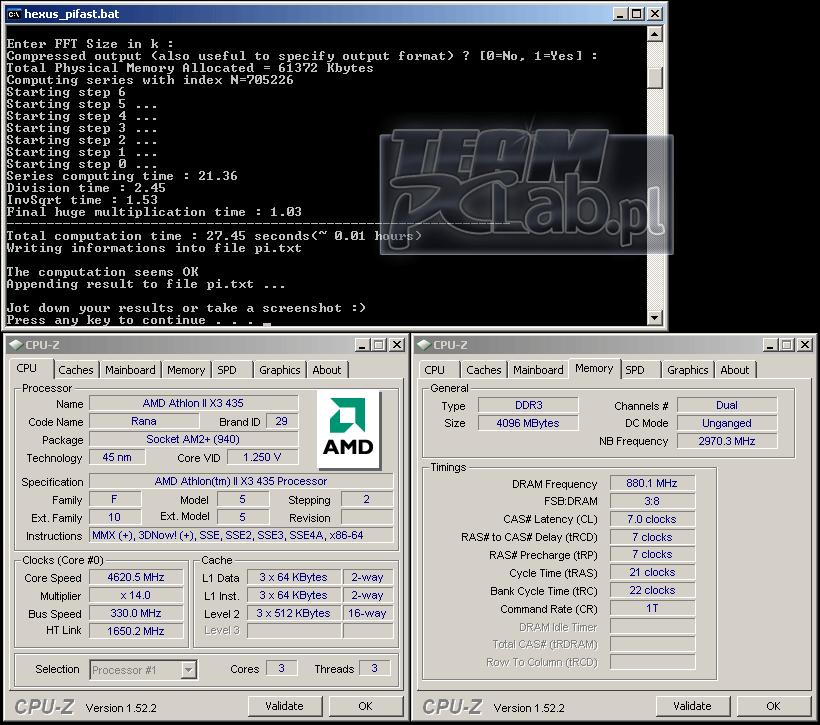The height and width of the screenshot is (725, 820).
Task: Click the NB Frequency value '2970.3 MHz'
Action: click(727, 441)
